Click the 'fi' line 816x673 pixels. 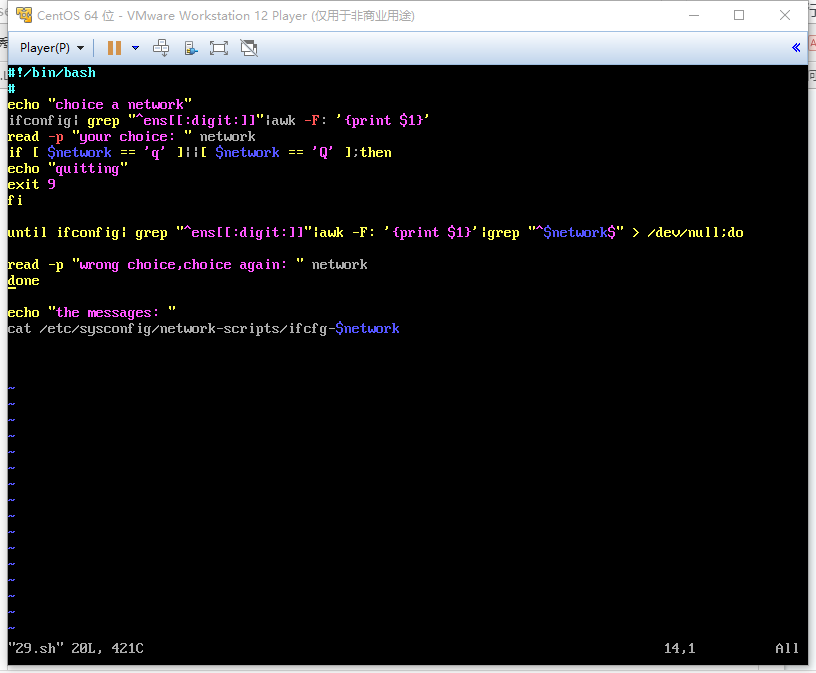tap(15, 200)
